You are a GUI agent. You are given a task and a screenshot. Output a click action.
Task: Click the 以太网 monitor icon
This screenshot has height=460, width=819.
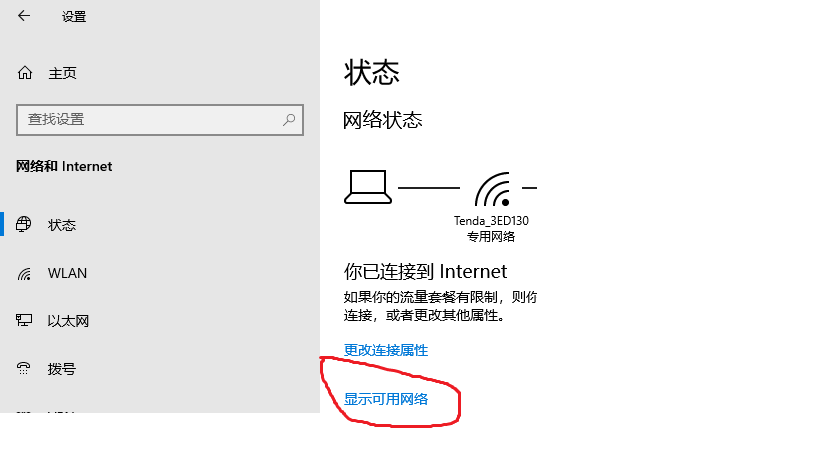point(24,320)
